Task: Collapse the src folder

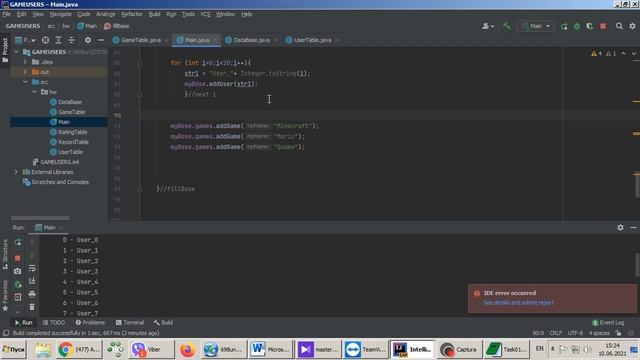Action: (25, 82)
